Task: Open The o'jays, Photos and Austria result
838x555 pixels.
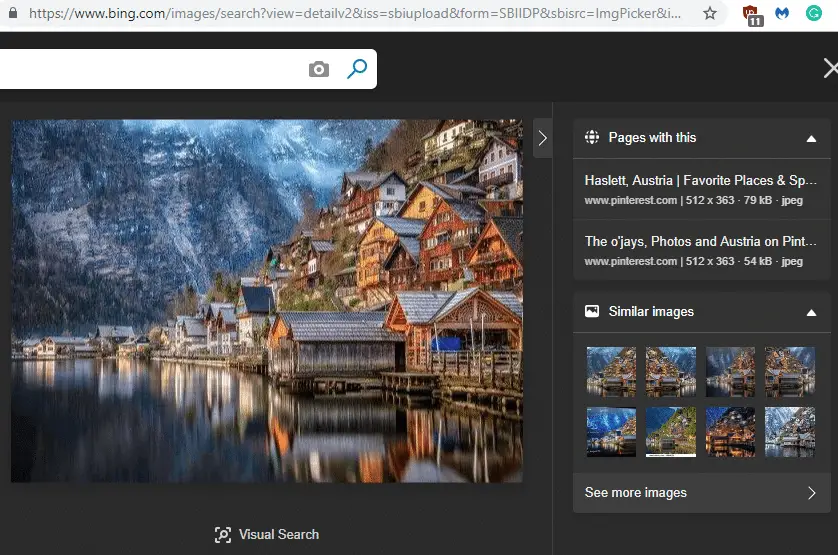Action: click(701, 241)
